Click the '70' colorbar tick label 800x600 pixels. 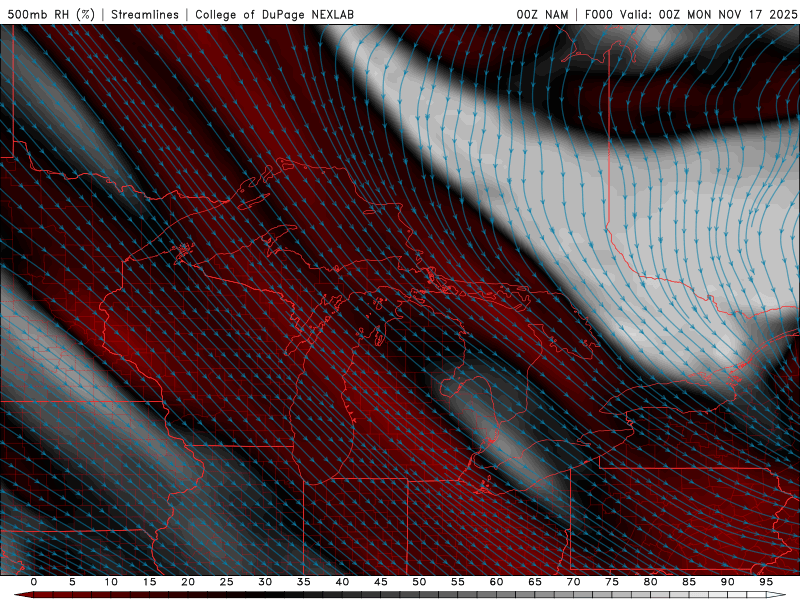[x=573, y=582]
